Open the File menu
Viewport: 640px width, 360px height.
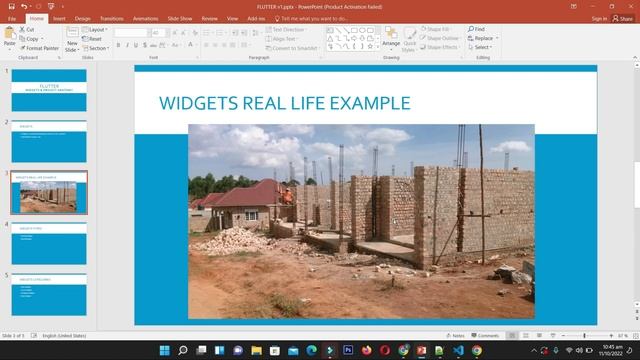click(x=12, y=18)
